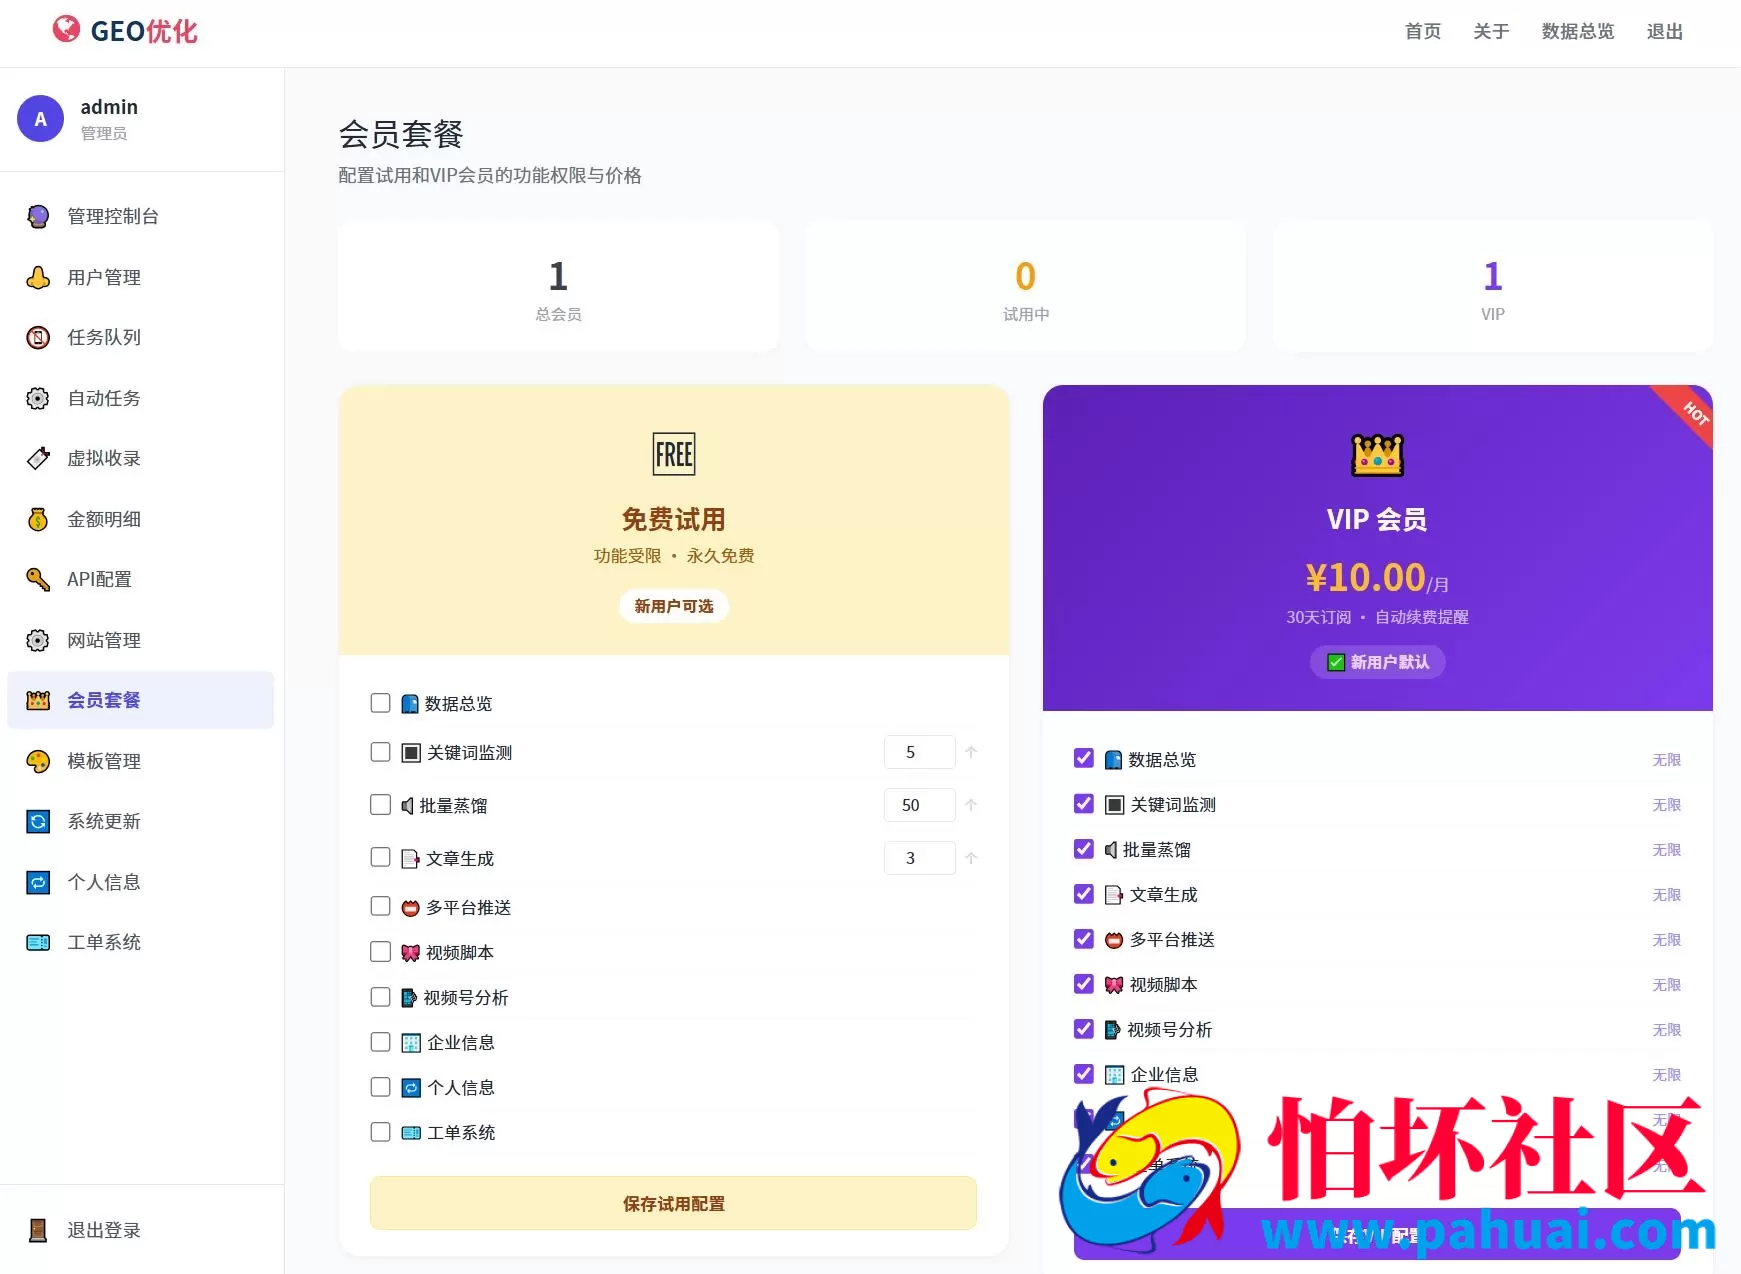Click the 多平台推送 icon in free trial list
Screen dimensions: 1741x1274
pos(410,908)
